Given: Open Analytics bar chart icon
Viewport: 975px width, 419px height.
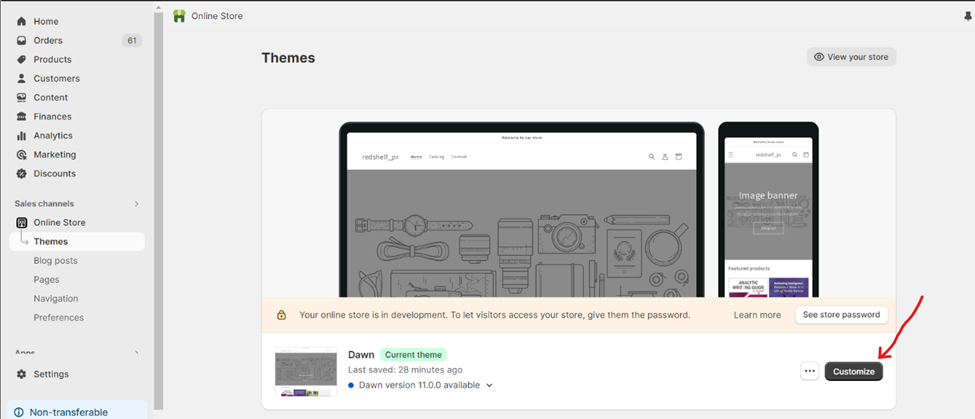Looking at the screenshot, I should click(22, 135).
